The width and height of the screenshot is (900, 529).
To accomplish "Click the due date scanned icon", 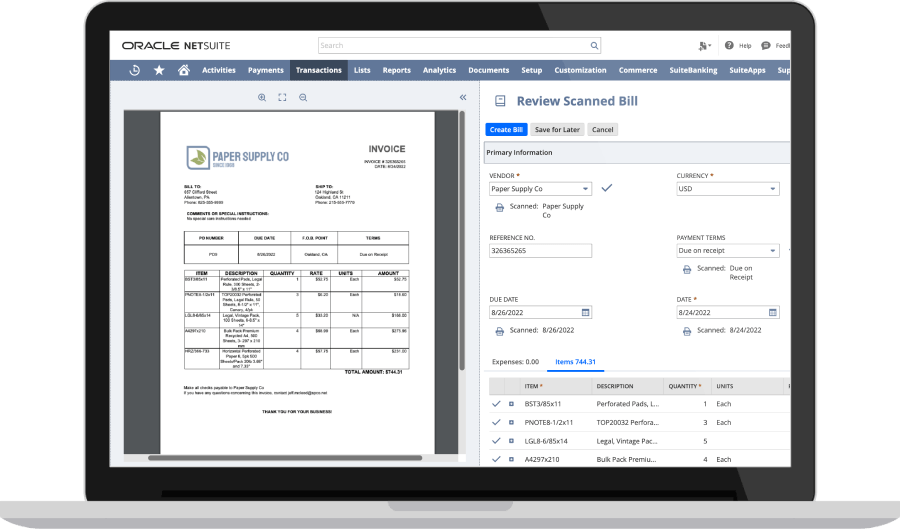I will (499, 332).
